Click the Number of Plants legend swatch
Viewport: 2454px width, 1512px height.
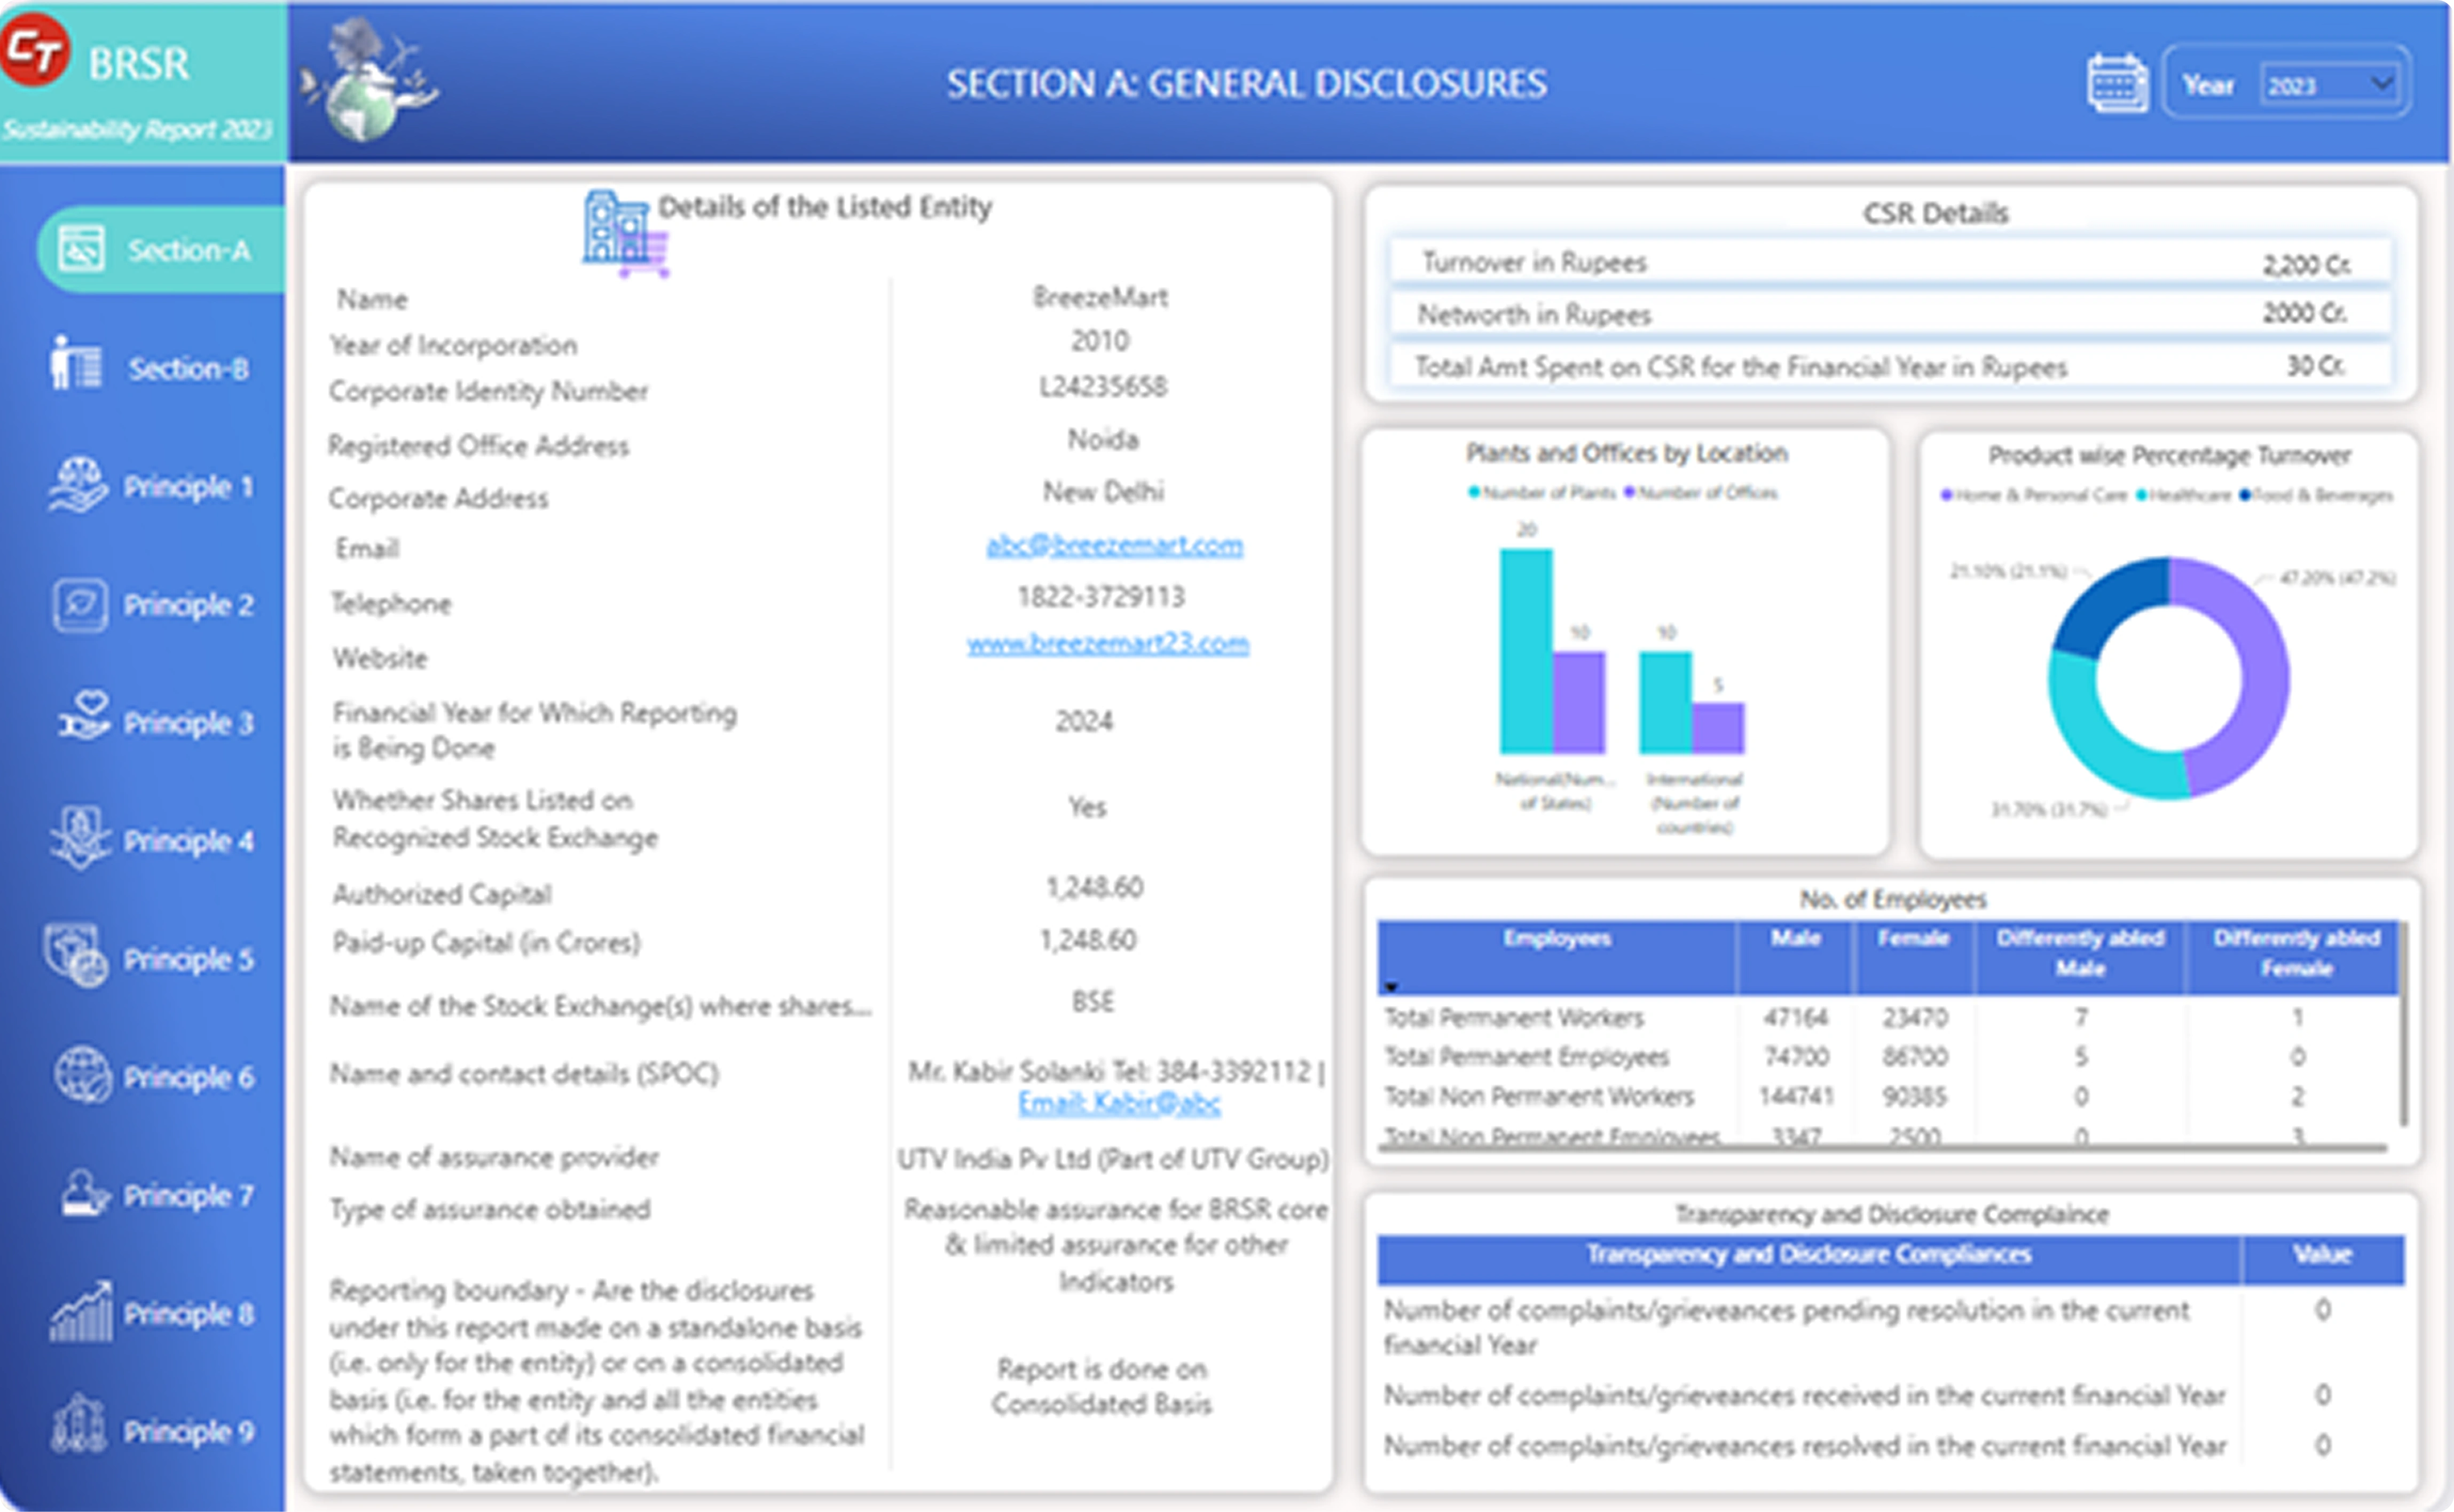[1474, 492]
